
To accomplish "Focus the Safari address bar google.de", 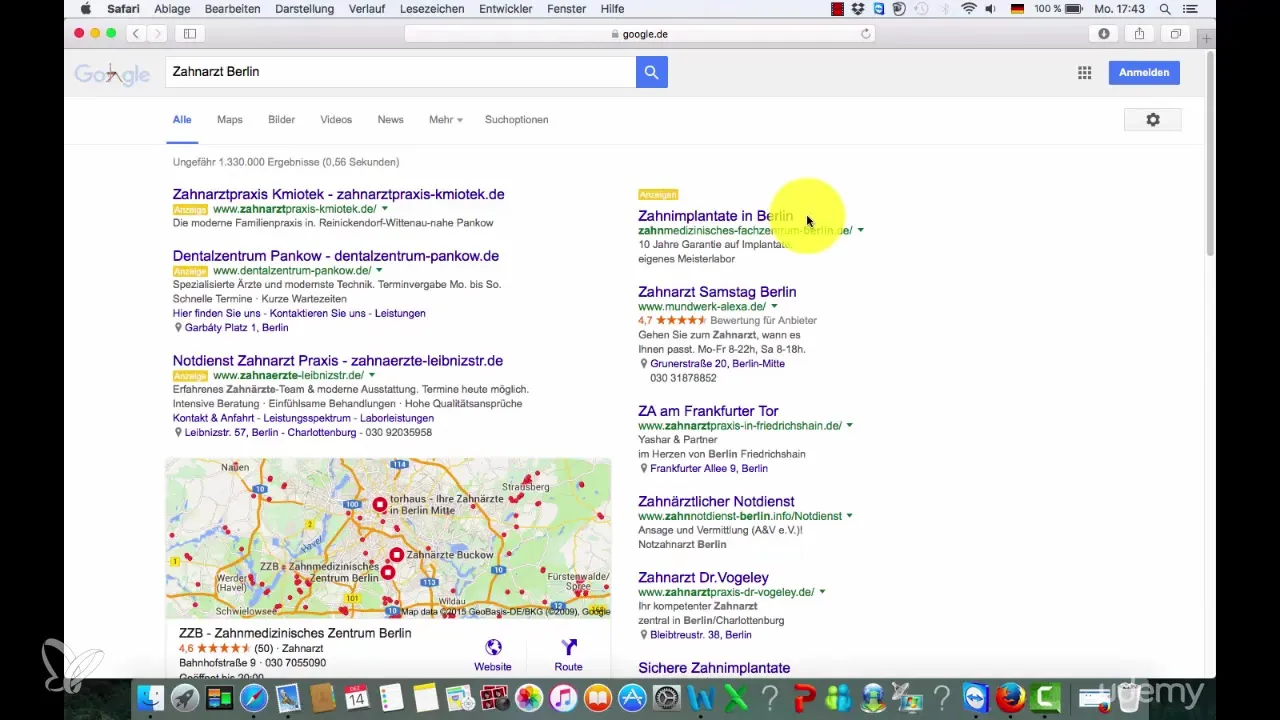I will [640, 34].
